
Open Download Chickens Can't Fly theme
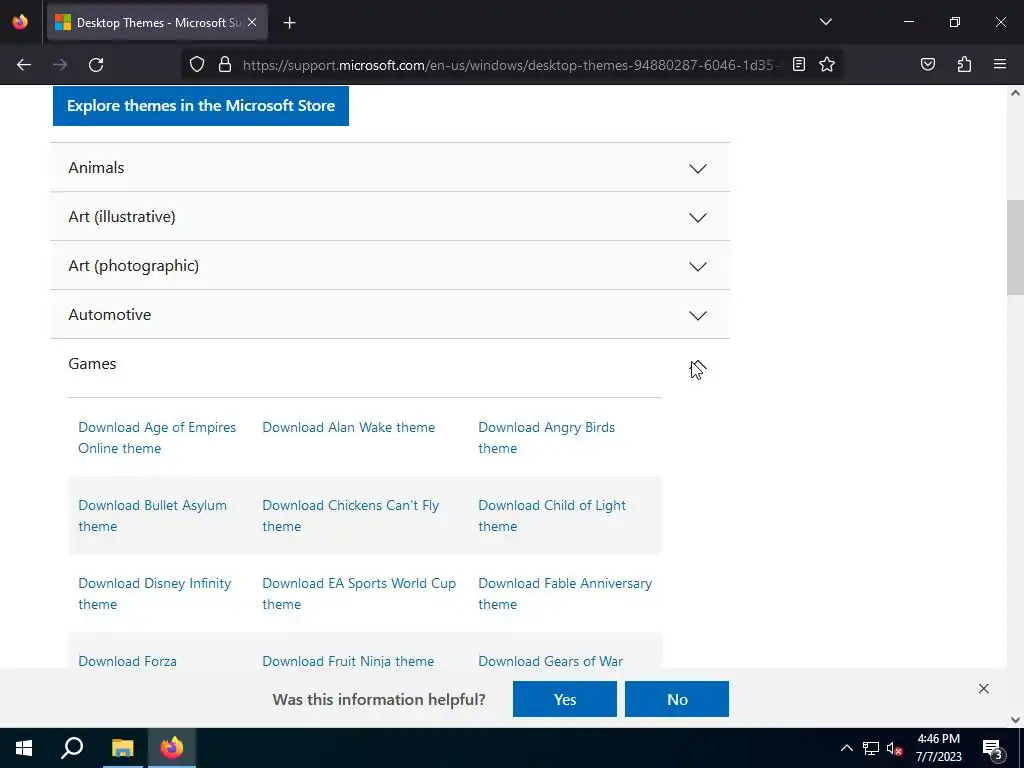(350, 515)
